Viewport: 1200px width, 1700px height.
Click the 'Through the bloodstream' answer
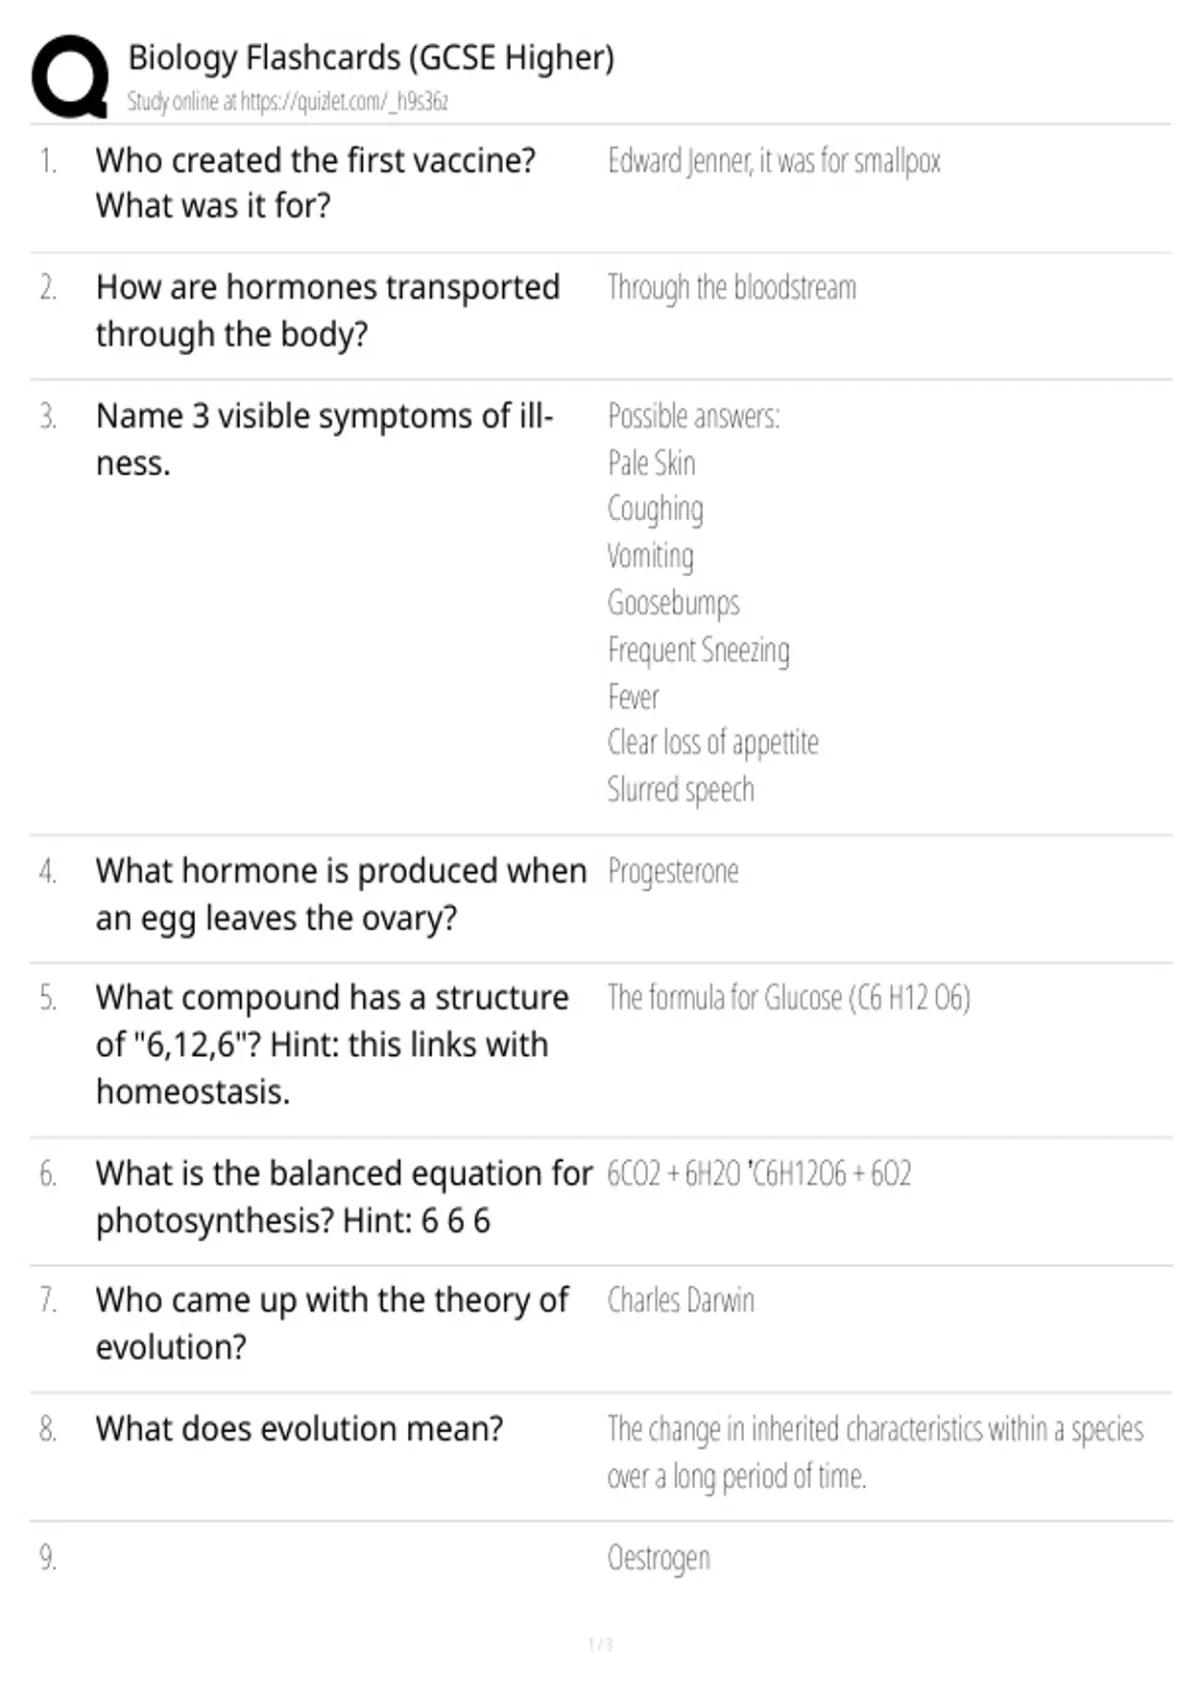tap(732, 288)
